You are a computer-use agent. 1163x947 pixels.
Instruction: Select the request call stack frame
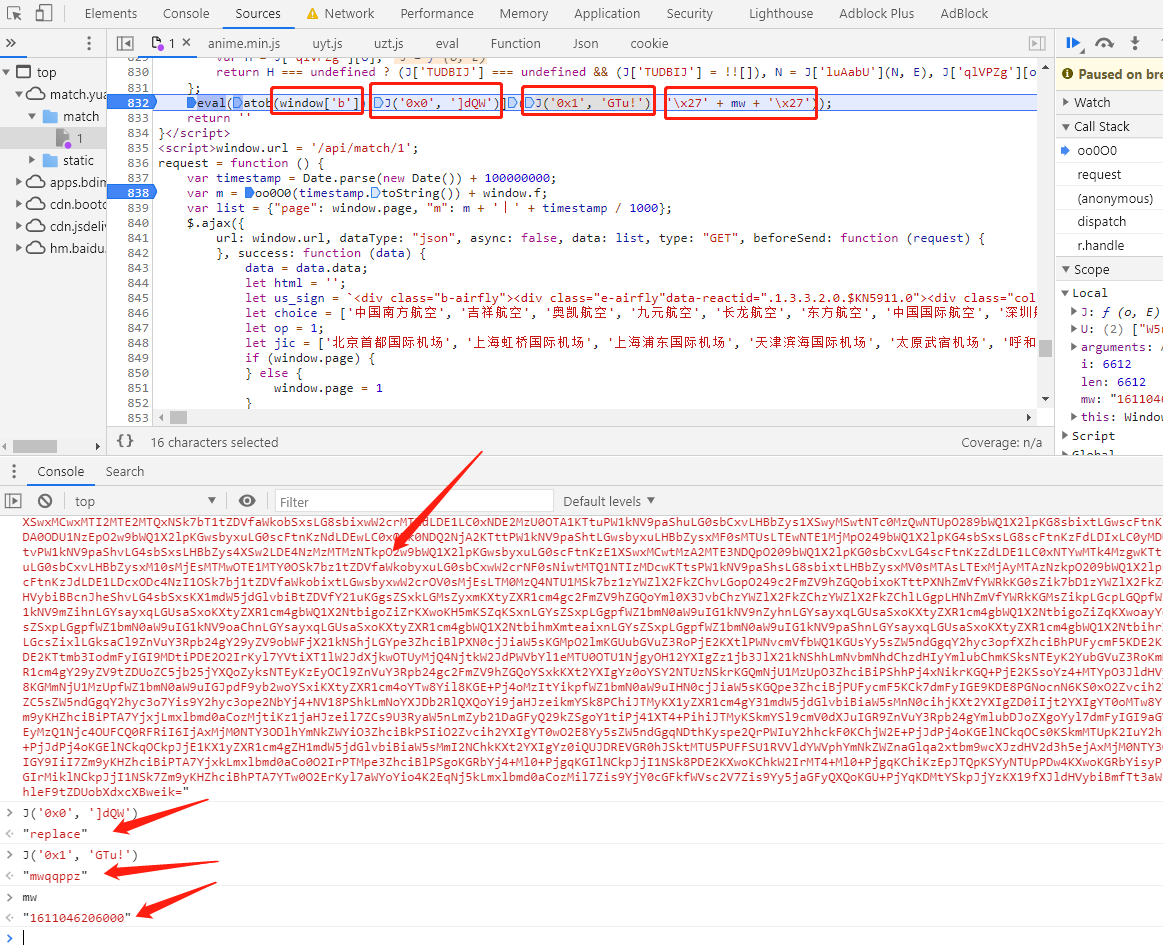(1099, 174)
